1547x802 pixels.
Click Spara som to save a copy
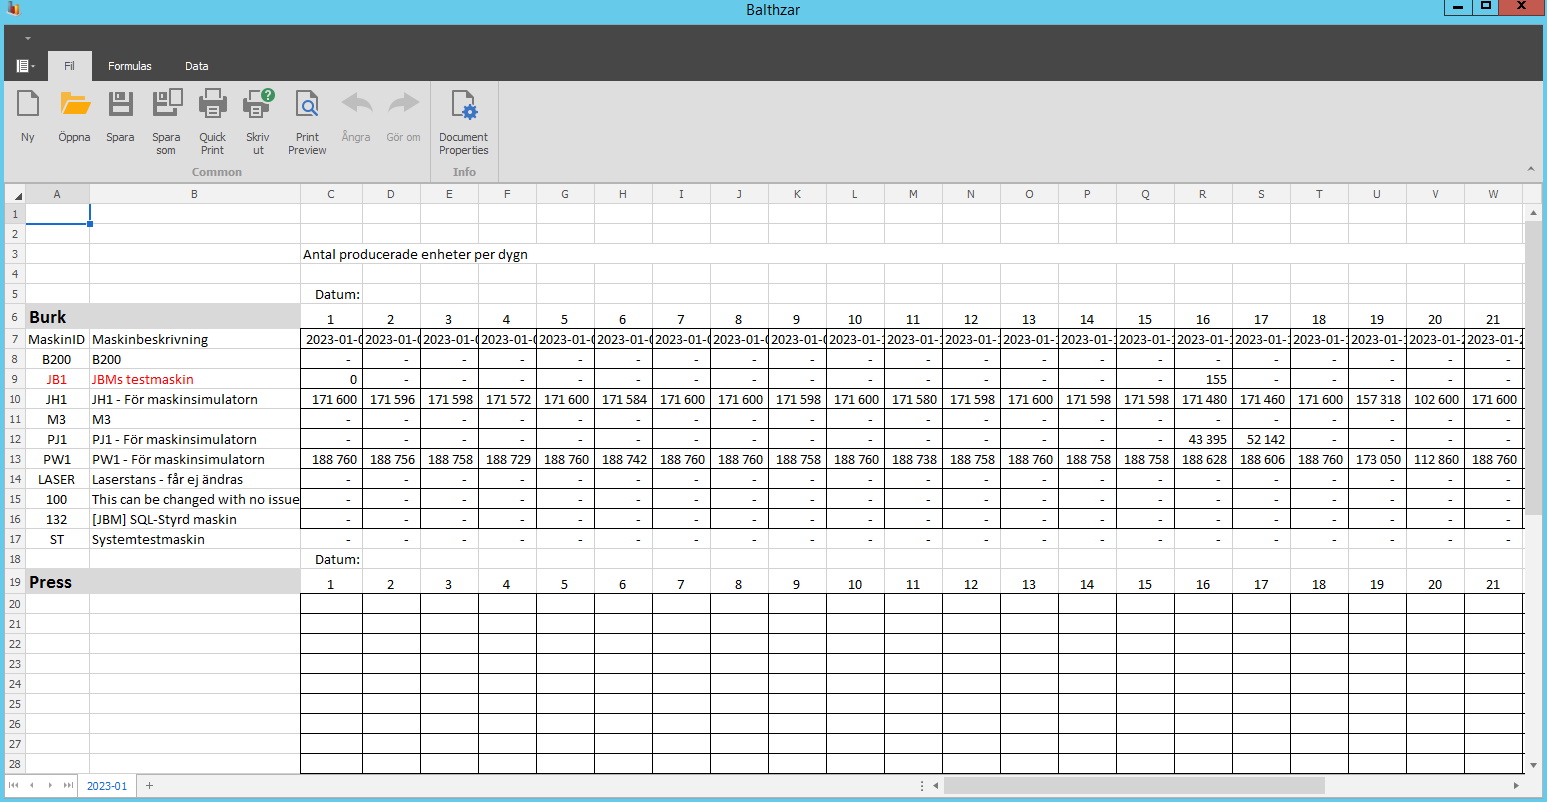(165, 115)
